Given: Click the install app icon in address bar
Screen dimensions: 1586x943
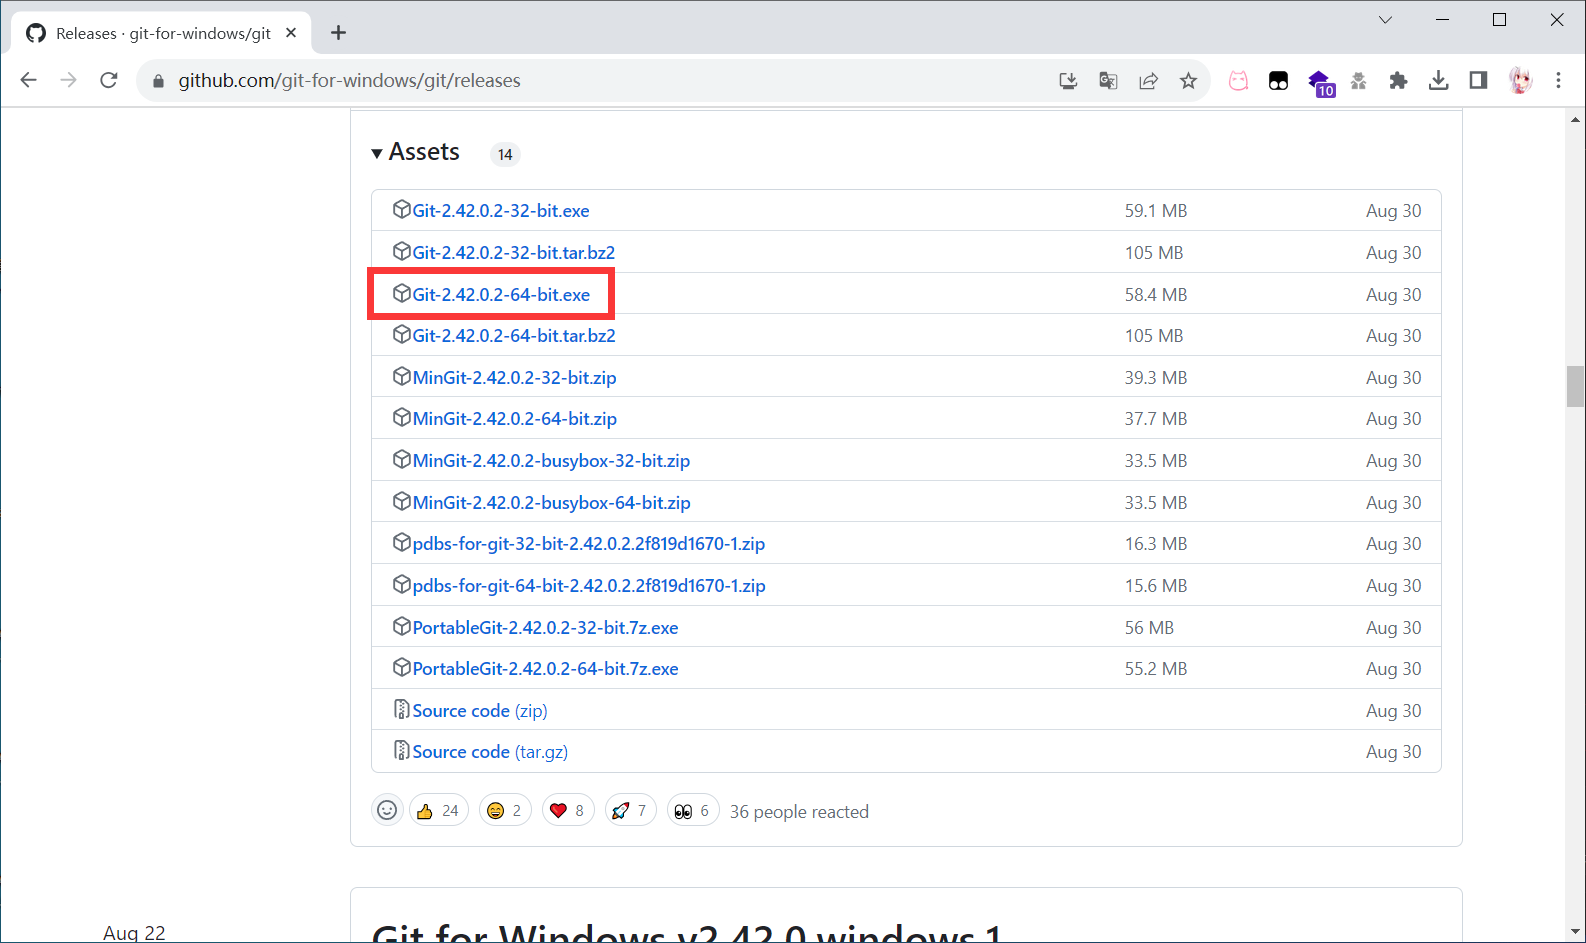Looking at the screenshot, I should click(x=1068, y=81).
